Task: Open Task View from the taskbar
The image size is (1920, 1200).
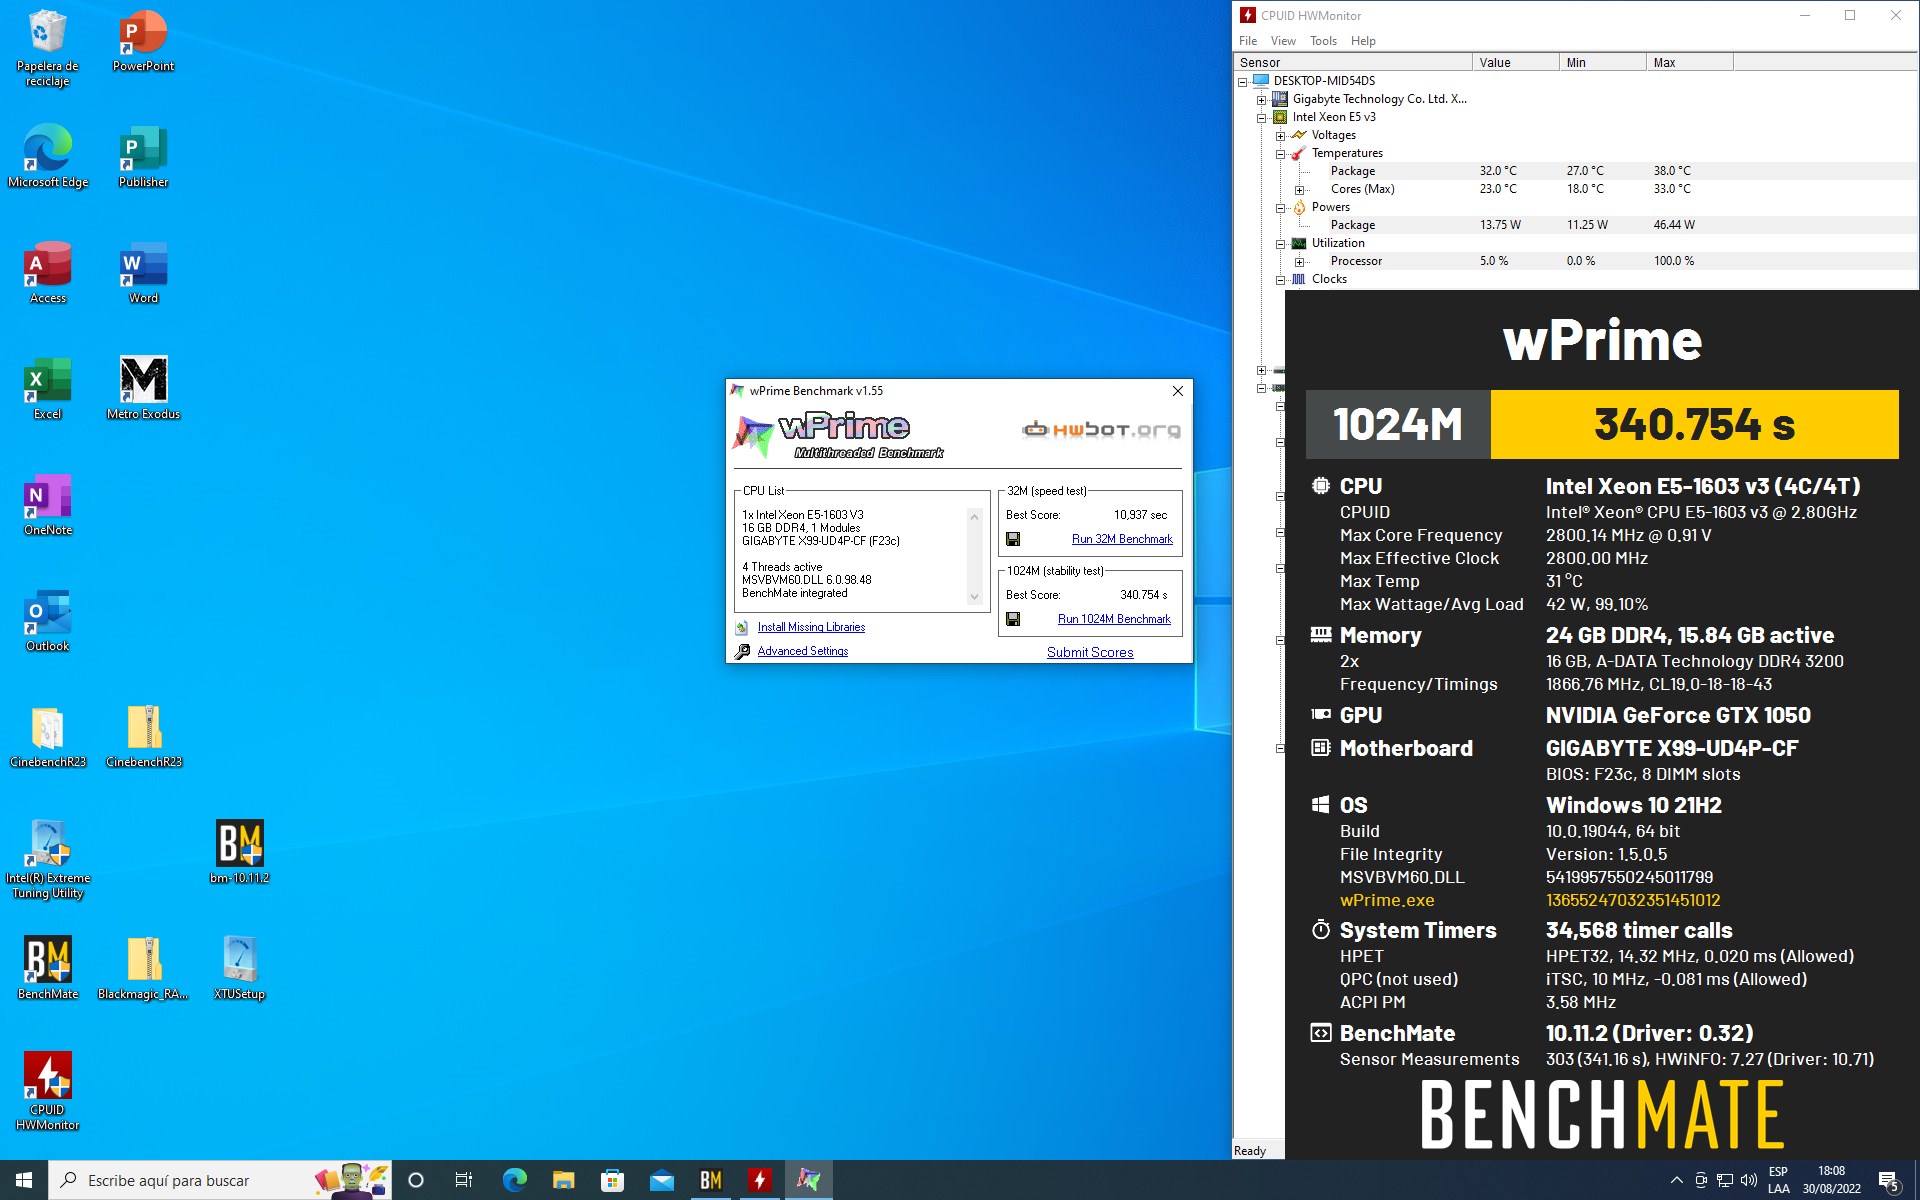Action: coord(464,1180)
